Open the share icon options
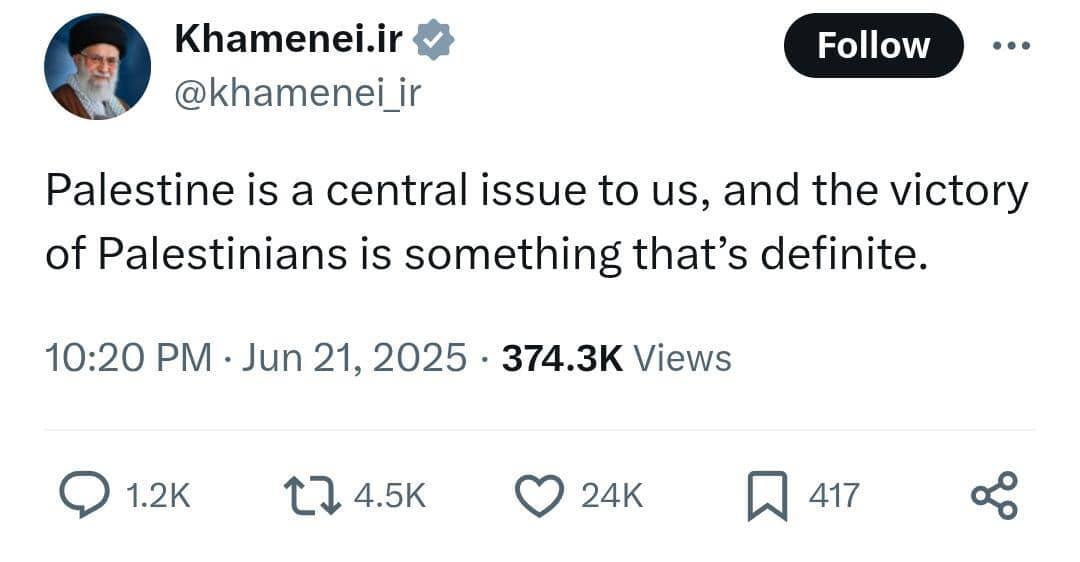1080x562 pixels. pyautogui.click(x=994, y=494)
